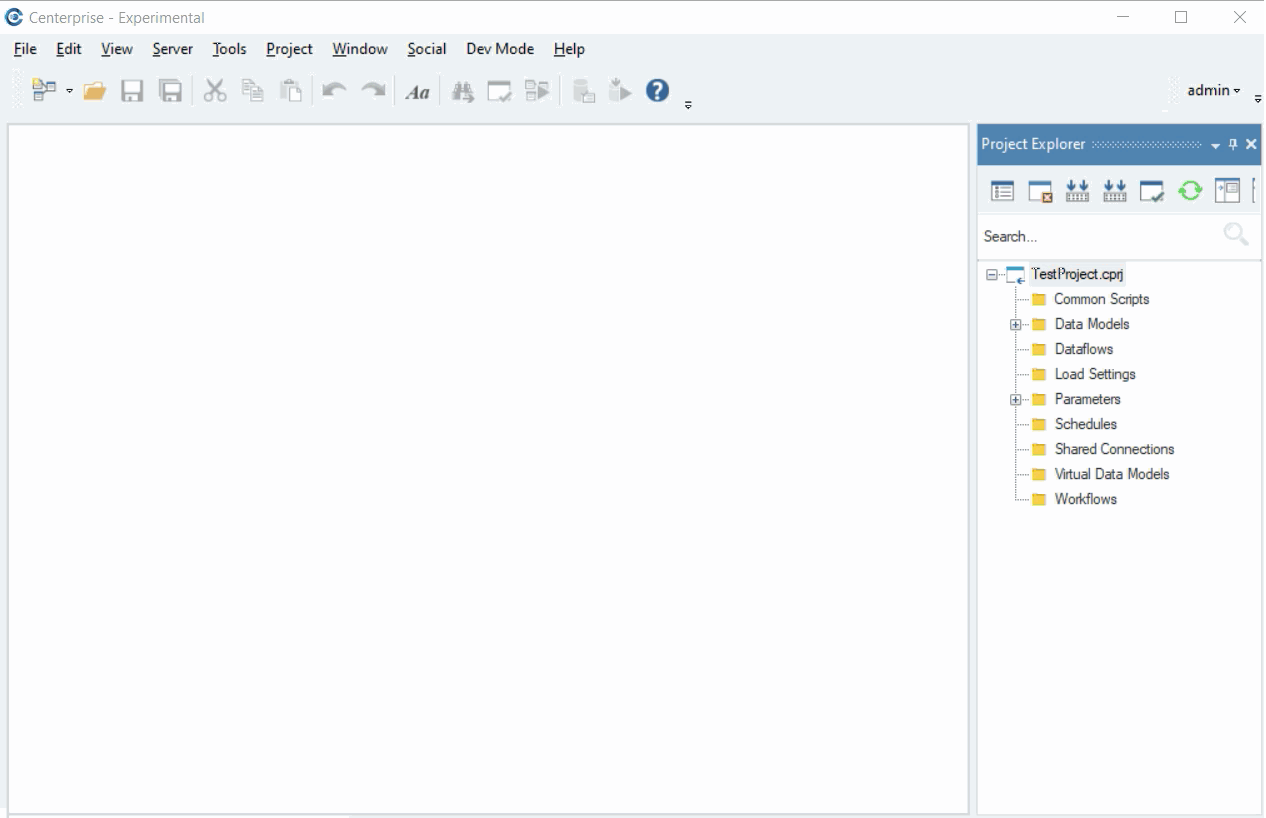Select the Common Scripts folder
Viewport: 1266px width, 818px height.
[1101, 299]
